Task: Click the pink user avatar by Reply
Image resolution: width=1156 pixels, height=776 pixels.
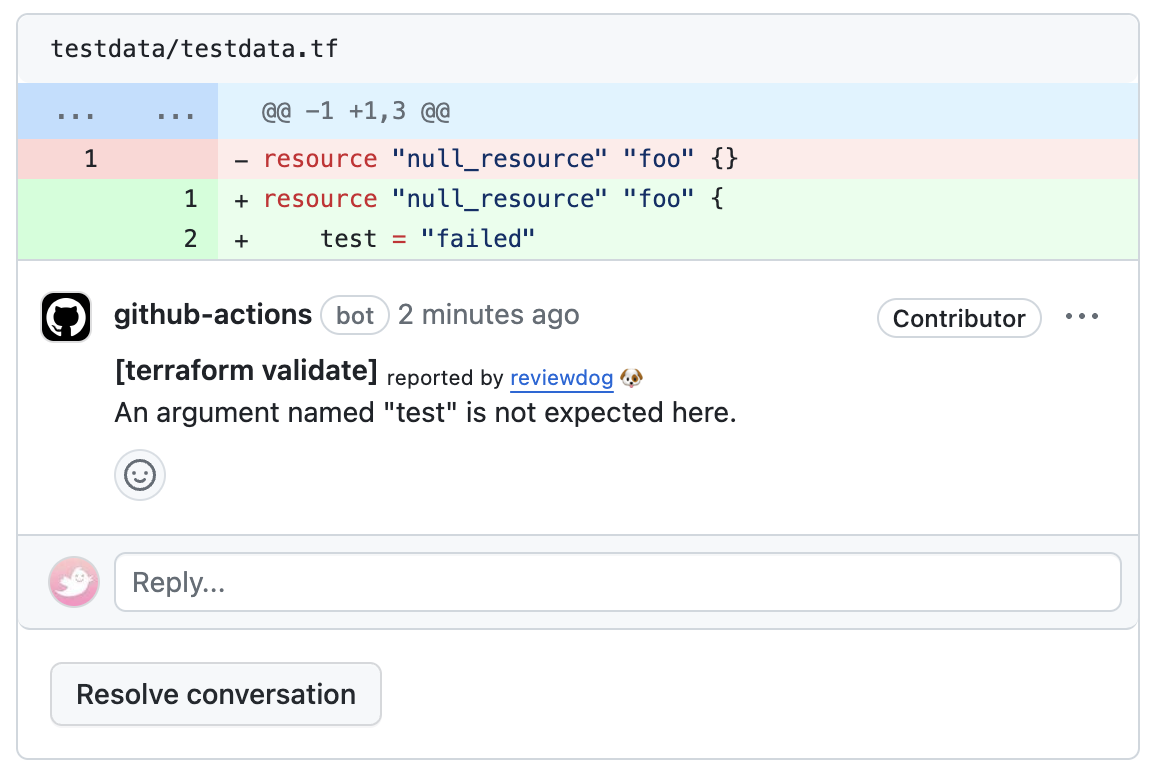Action: click(x=74, y=582)
